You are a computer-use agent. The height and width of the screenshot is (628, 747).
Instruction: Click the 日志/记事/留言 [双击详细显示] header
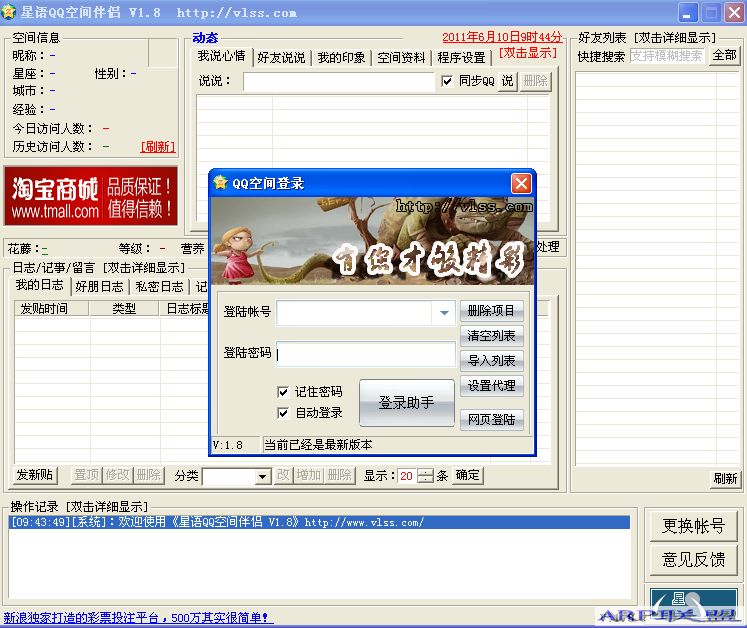point(99,268)
